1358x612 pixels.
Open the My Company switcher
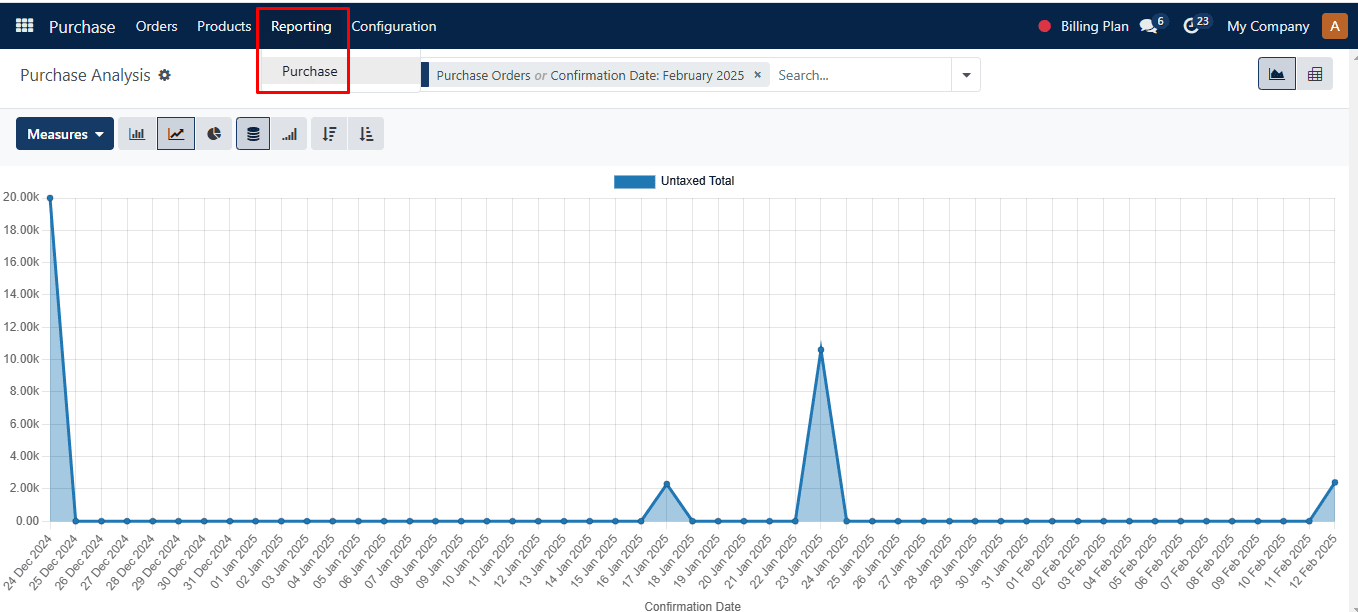tap(1268, 27)
